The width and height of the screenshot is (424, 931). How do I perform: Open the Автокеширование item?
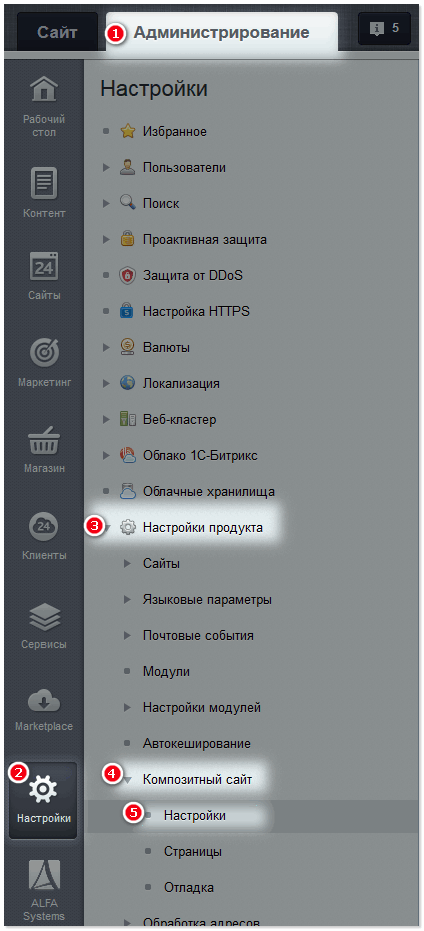click(197, 743)
